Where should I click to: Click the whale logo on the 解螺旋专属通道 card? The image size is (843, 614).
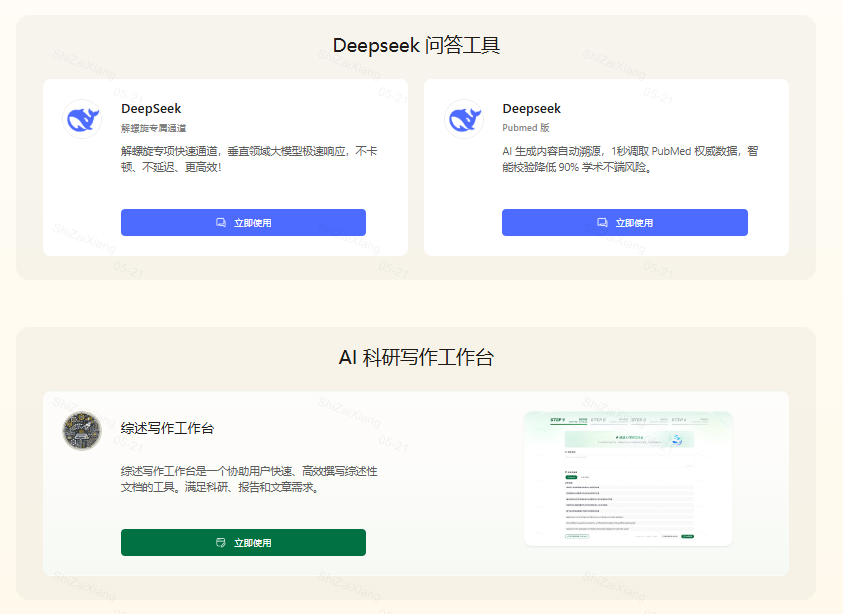(x=82, y=119)
